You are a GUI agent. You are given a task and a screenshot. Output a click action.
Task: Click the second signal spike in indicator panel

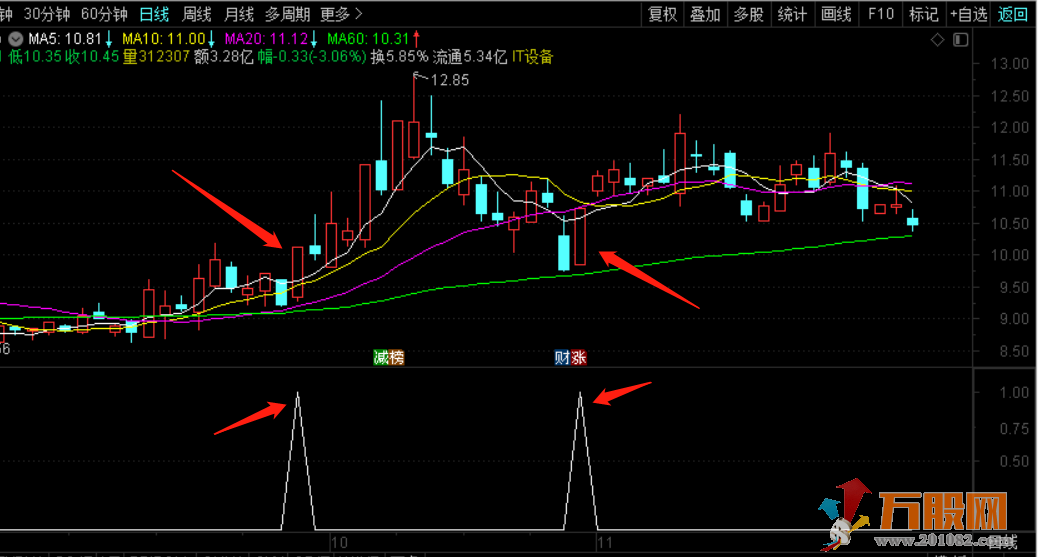point(581,462)
